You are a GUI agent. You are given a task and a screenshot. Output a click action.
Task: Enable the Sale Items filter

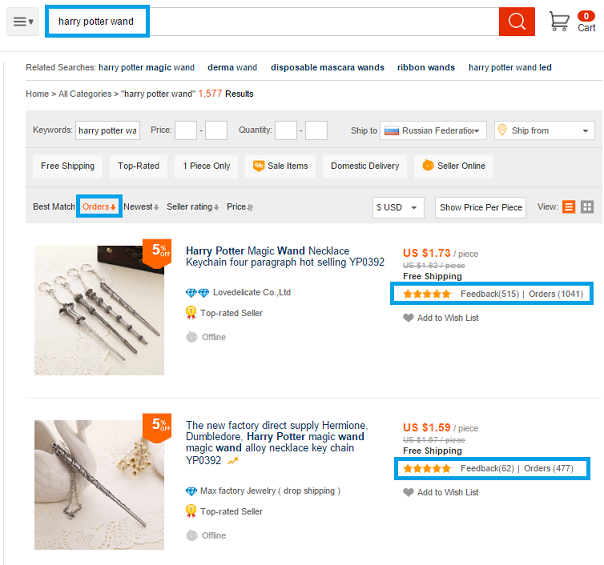(x=281, y=166)
